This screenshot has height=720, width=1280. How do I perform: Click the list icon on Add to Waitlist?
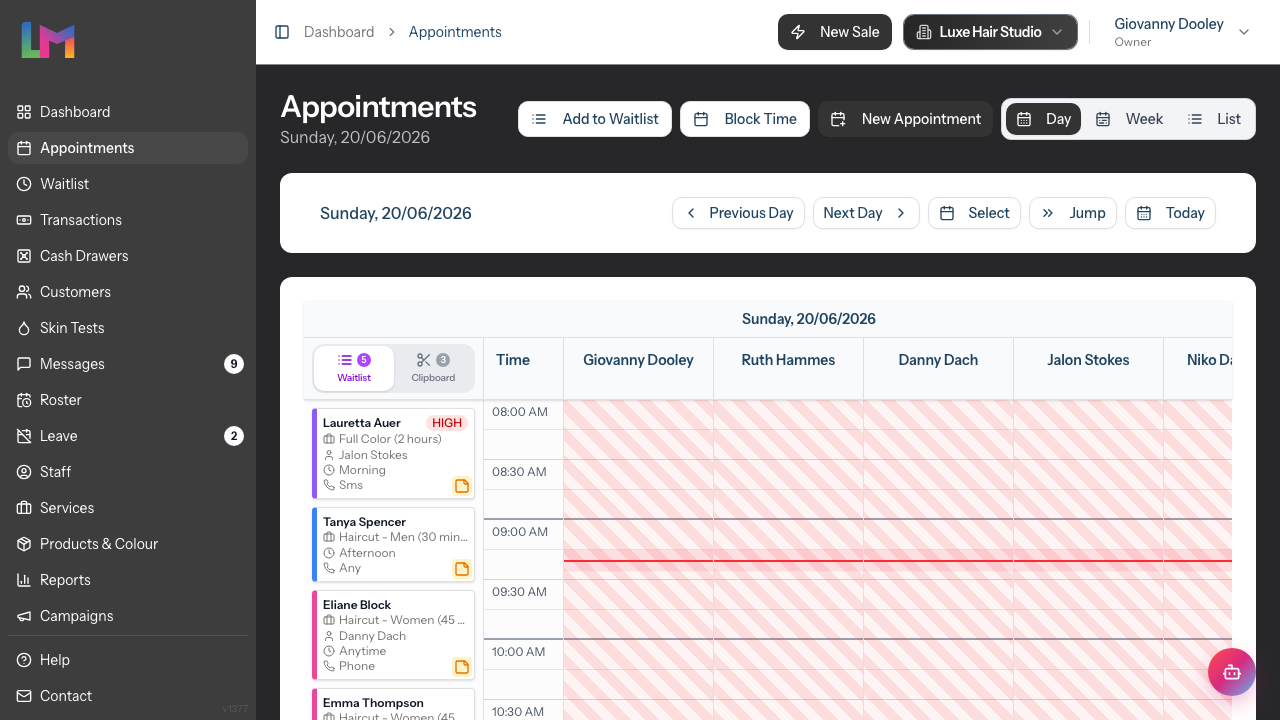pyautogui.click(x=539, y=119)
